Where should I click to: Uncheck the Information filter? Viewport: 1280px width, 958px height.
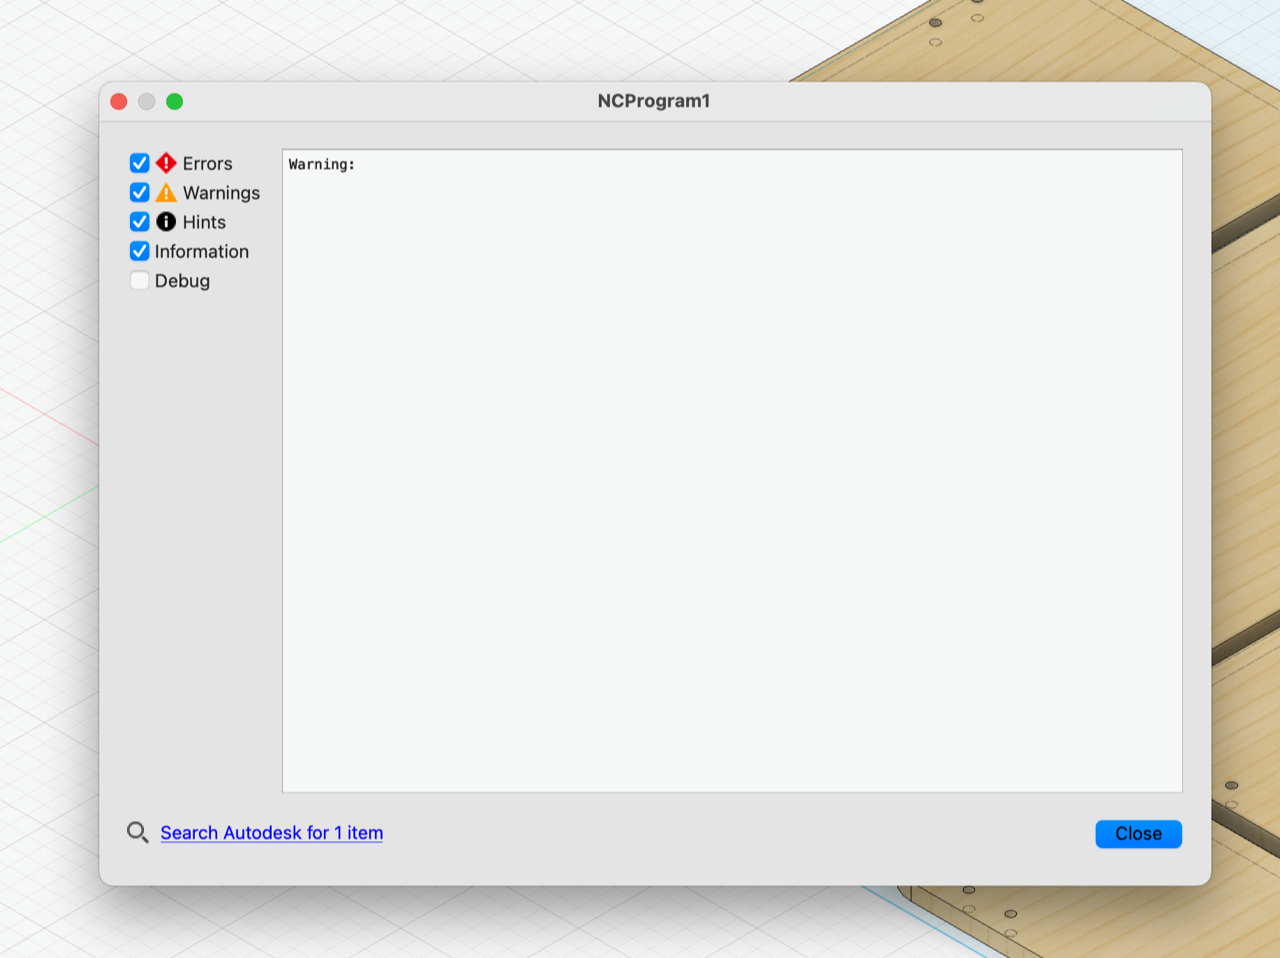click(x=139, y=251)
